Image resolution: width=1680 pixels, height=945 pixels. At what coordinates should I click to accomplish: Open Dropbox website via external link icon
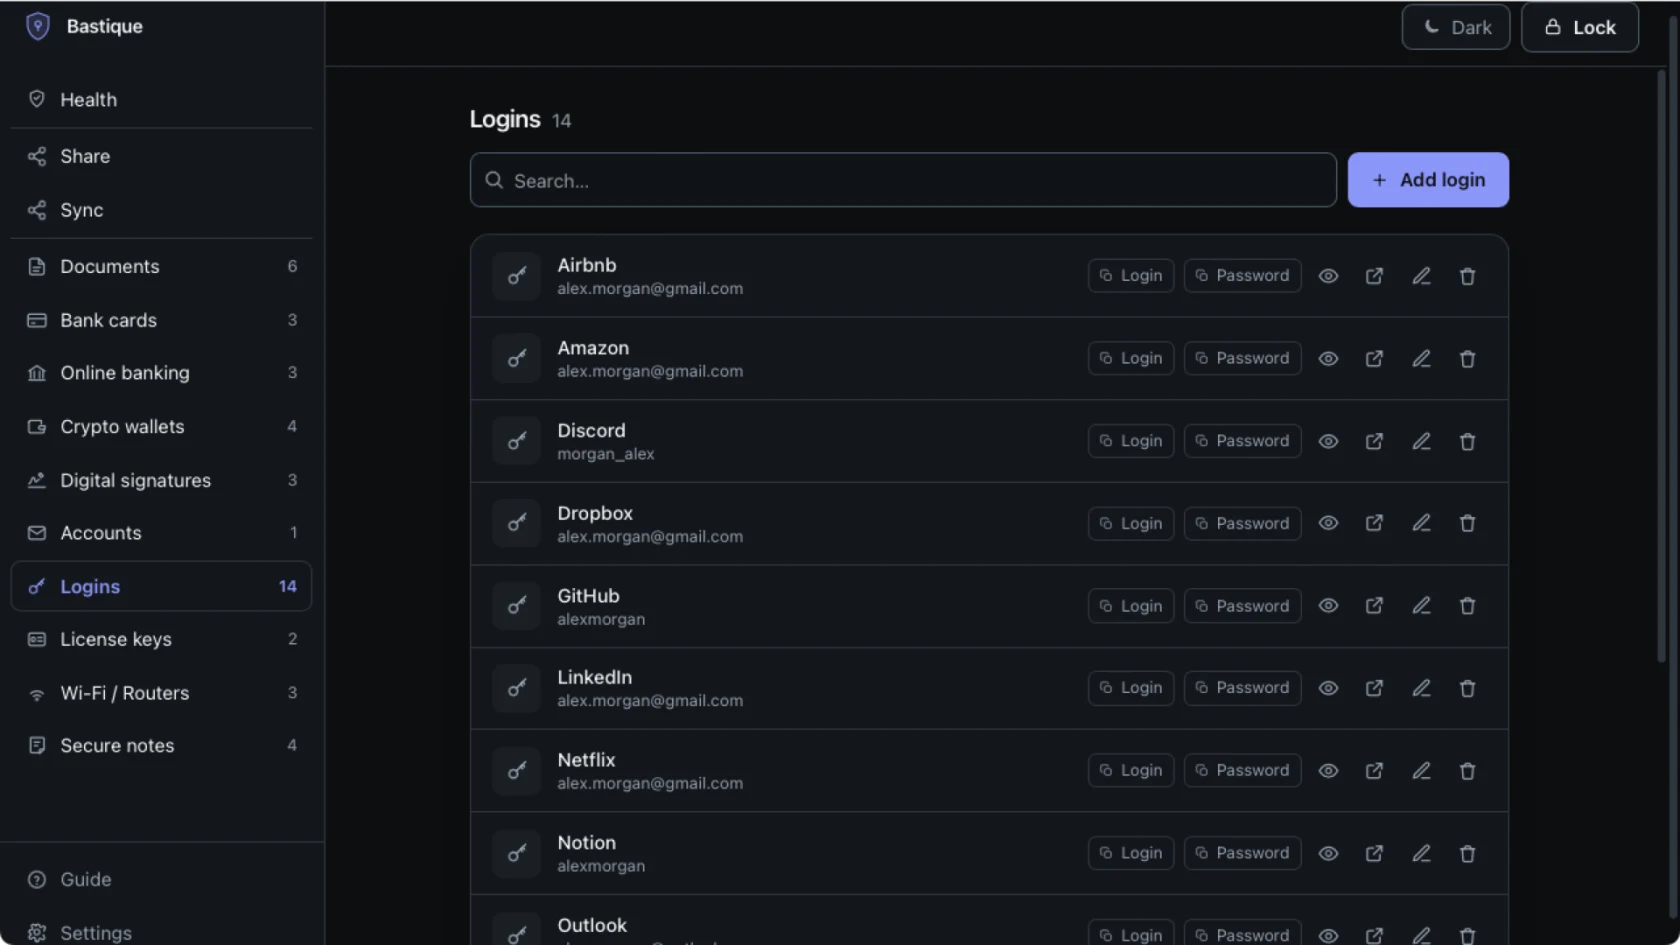point(1374,523)
